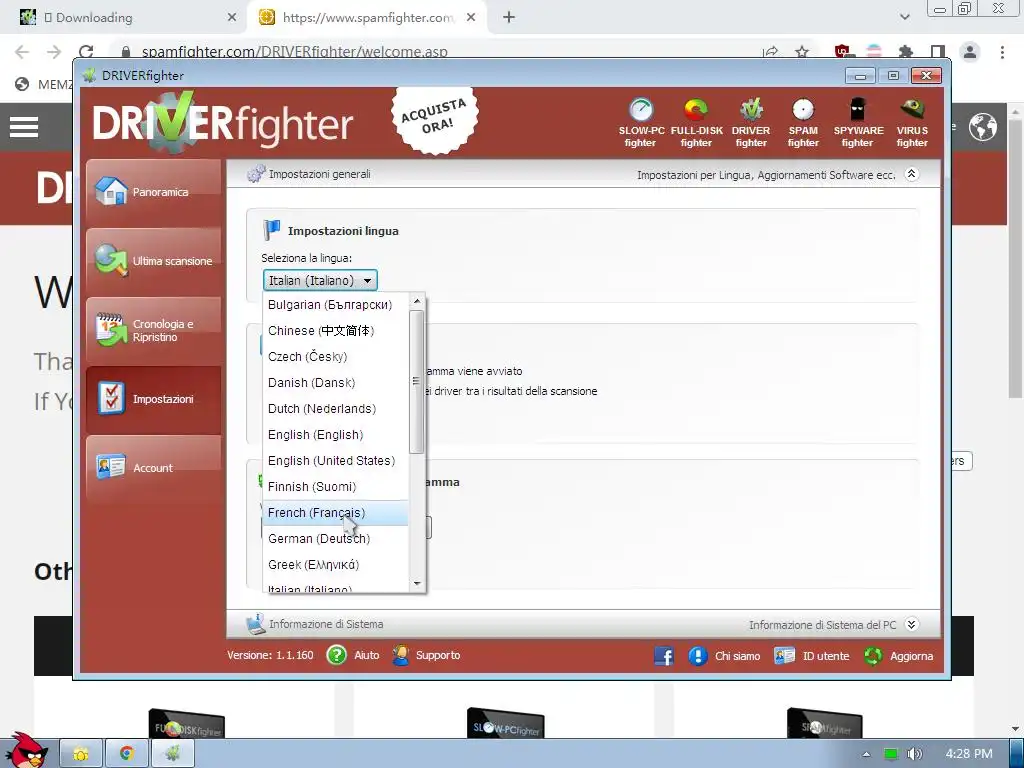Open SLOW-PC fighter icon in header
1024x768 pixels.
641,122
